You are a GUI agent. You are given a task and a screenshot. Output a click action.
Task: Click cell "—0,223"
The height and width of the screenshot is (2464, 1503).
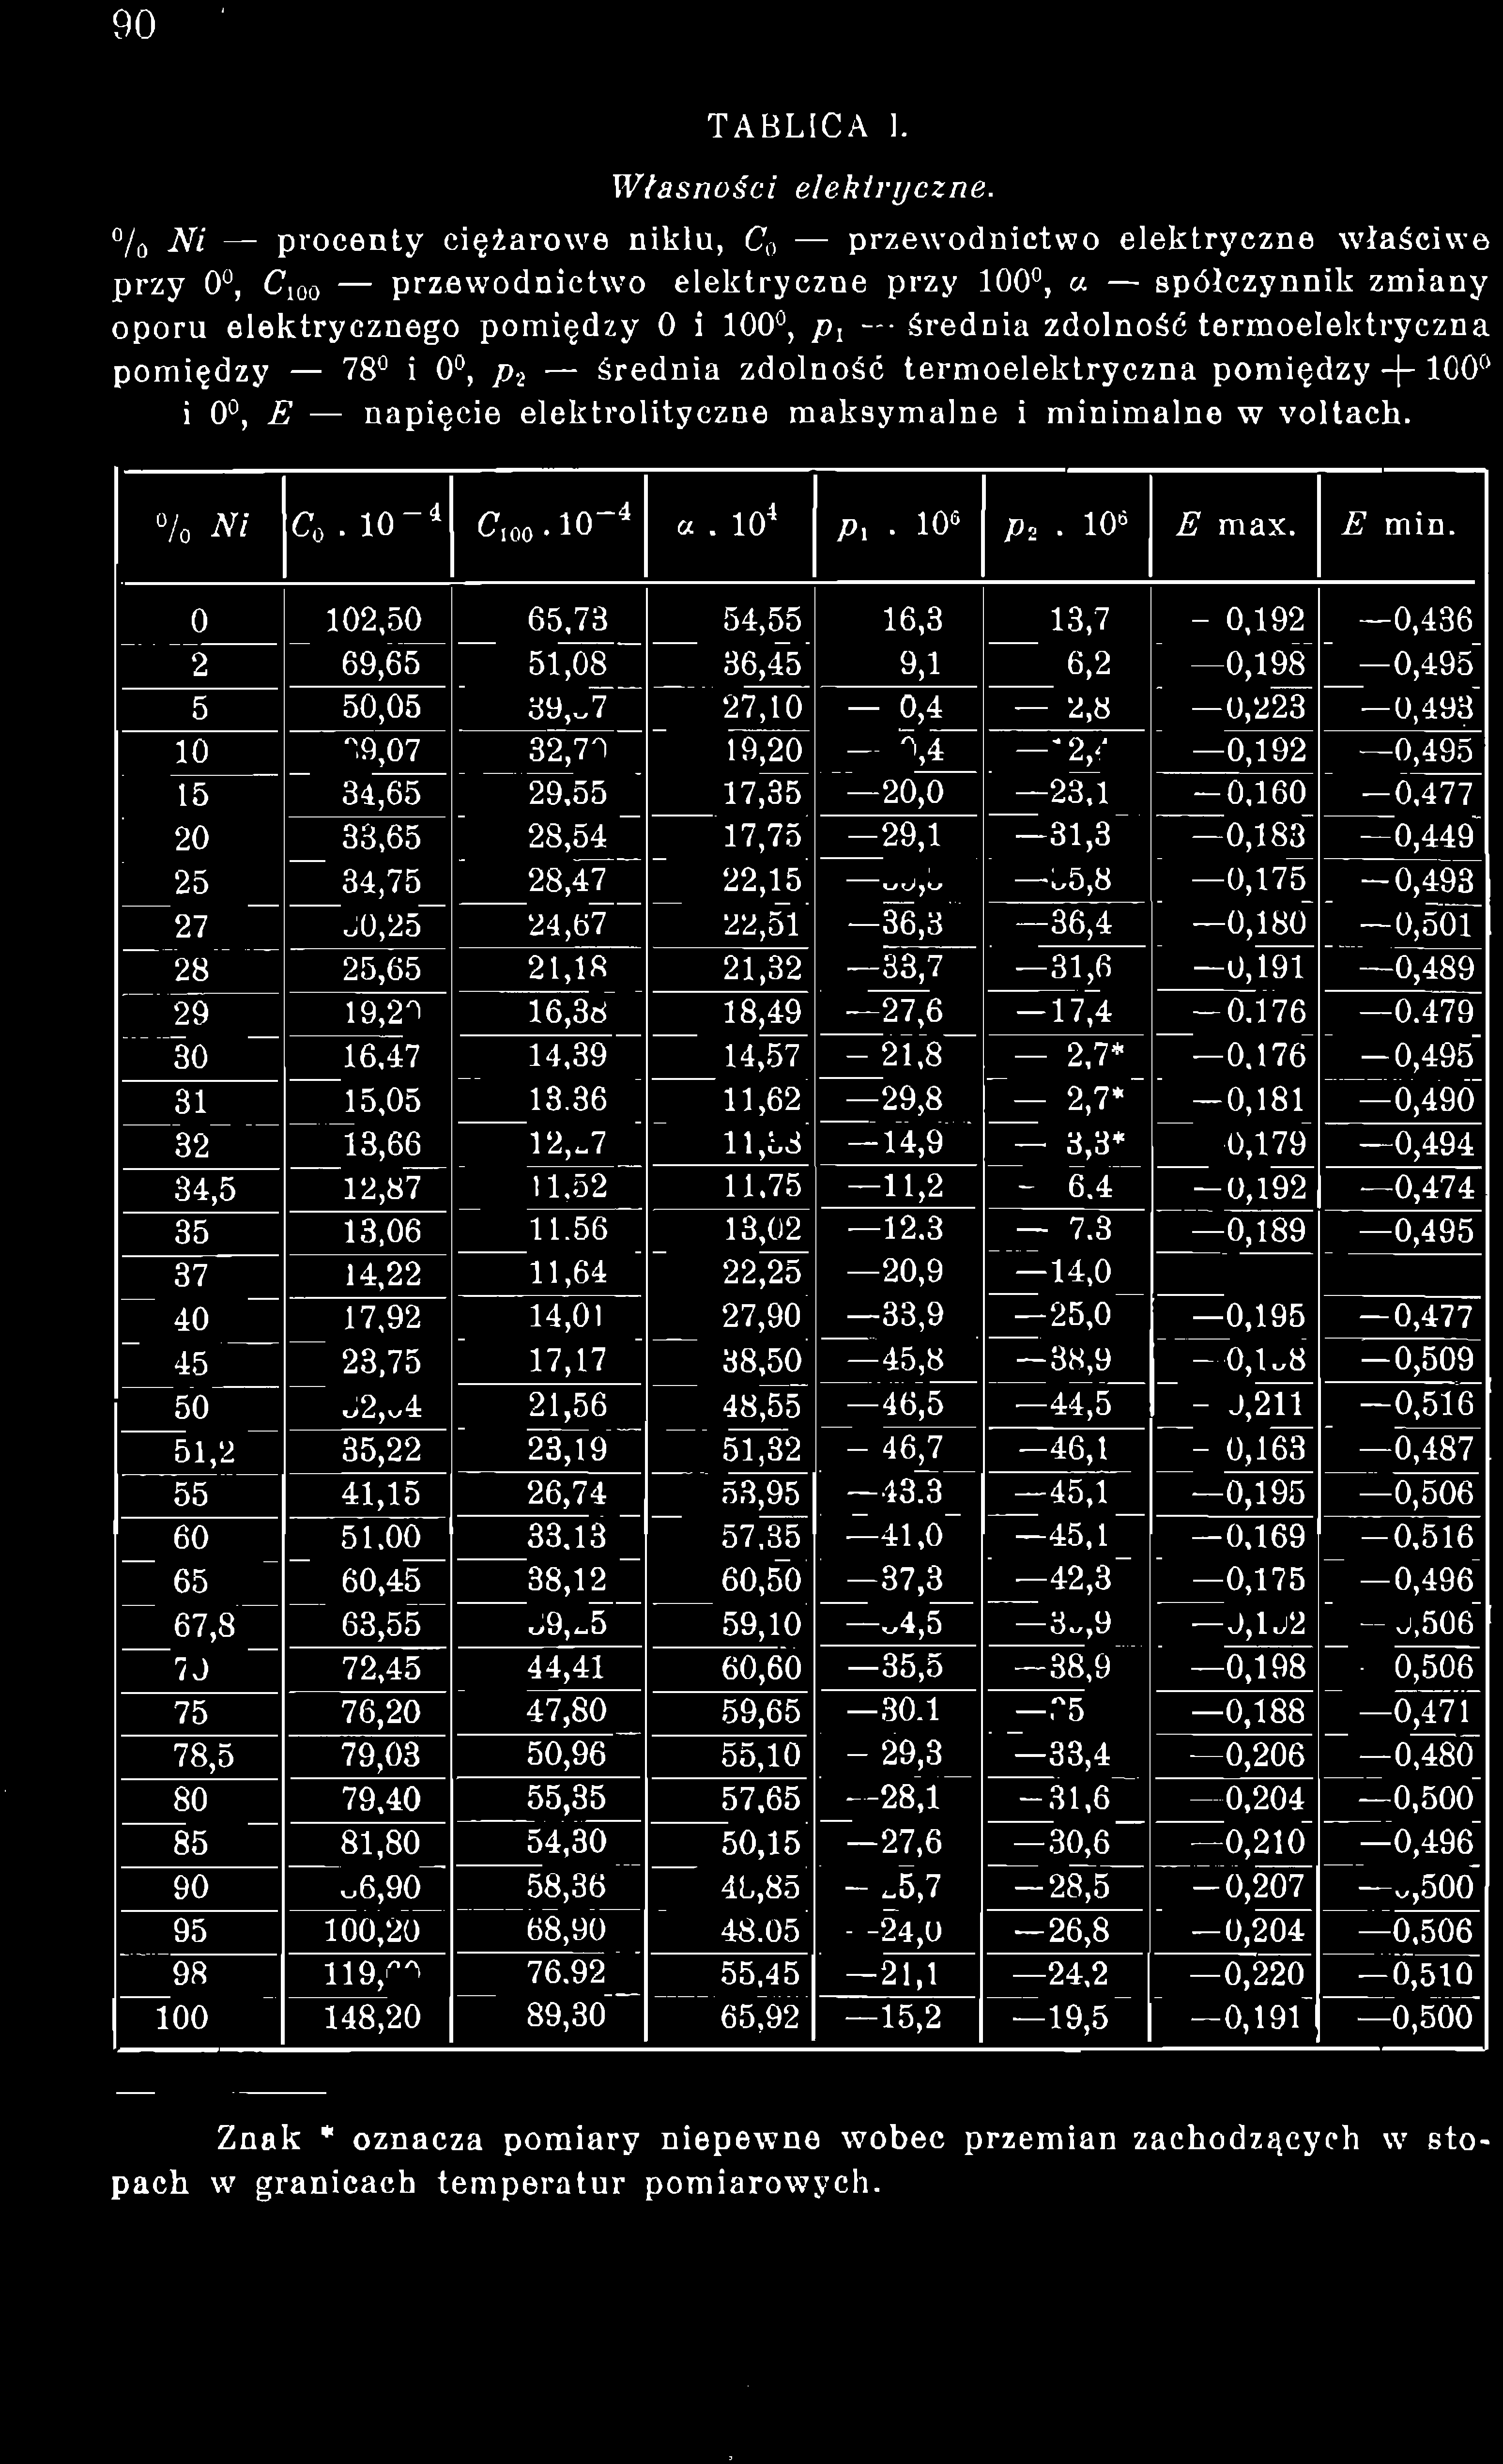coord(1252,708)
